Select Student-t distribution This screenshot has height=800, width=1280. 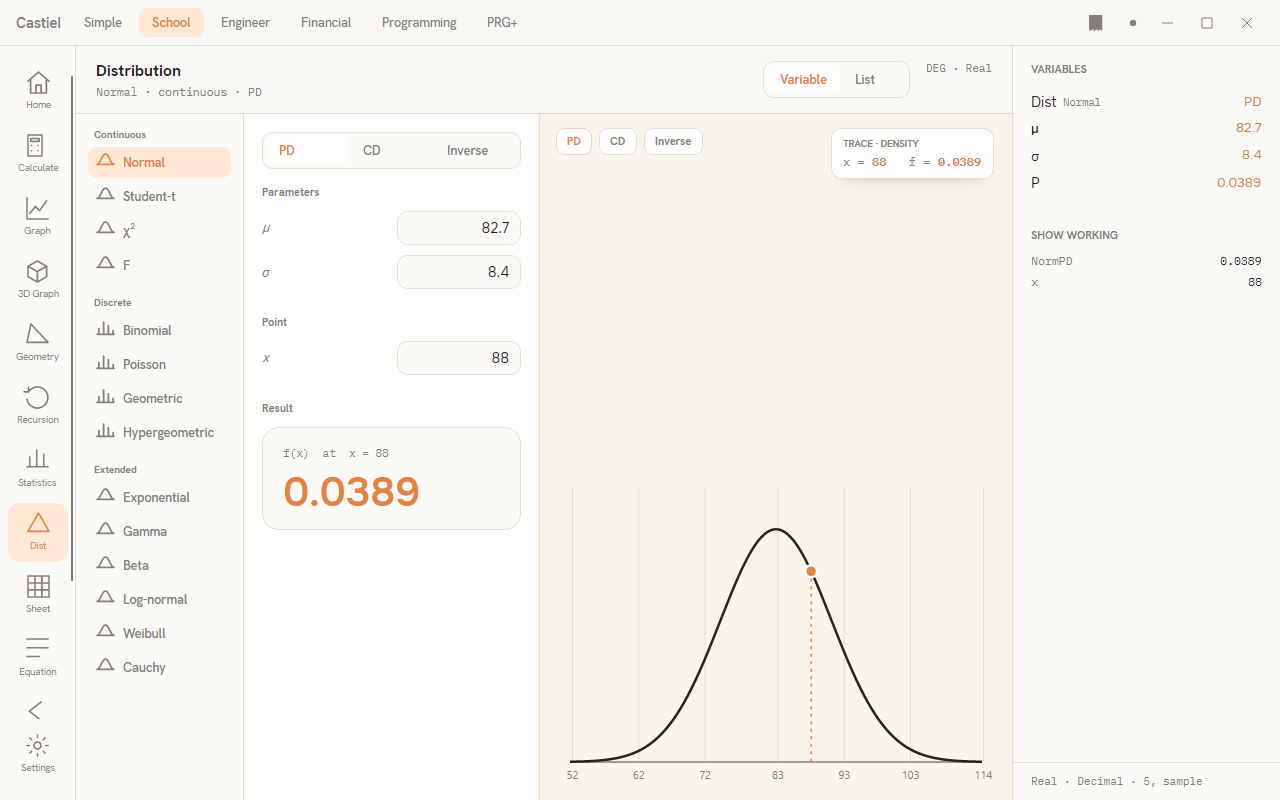[159, 196]
